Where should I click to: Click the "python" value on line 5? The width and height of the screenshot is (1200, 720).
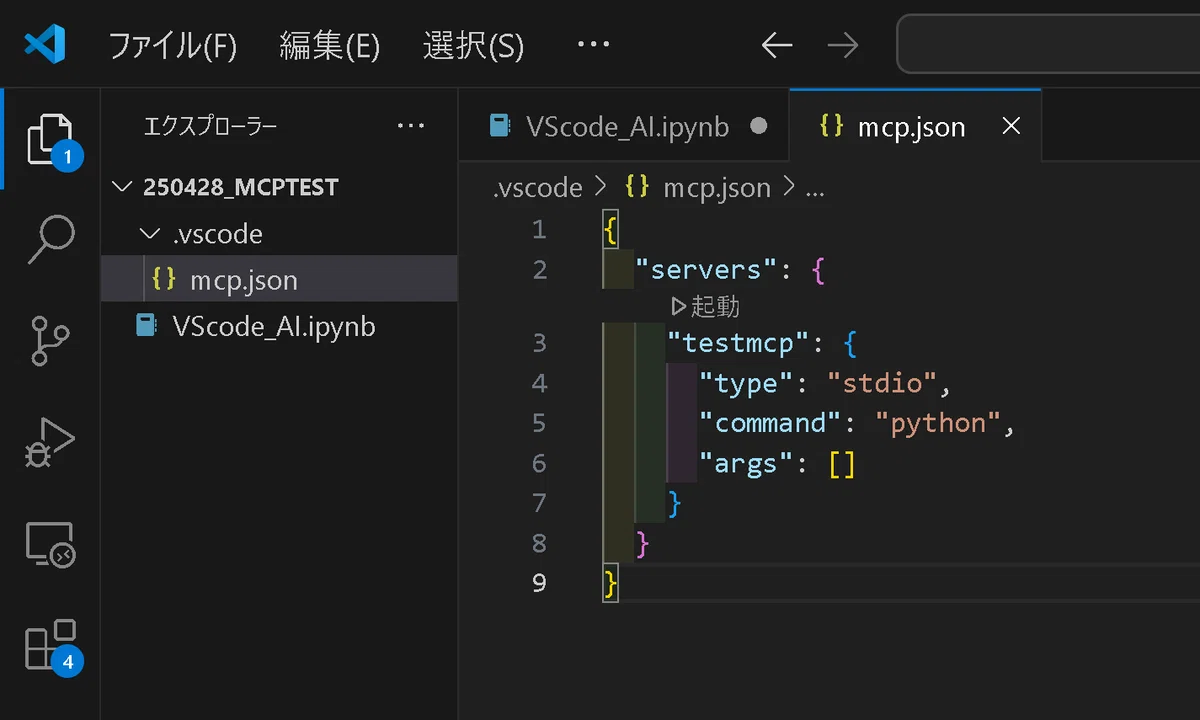939,423
